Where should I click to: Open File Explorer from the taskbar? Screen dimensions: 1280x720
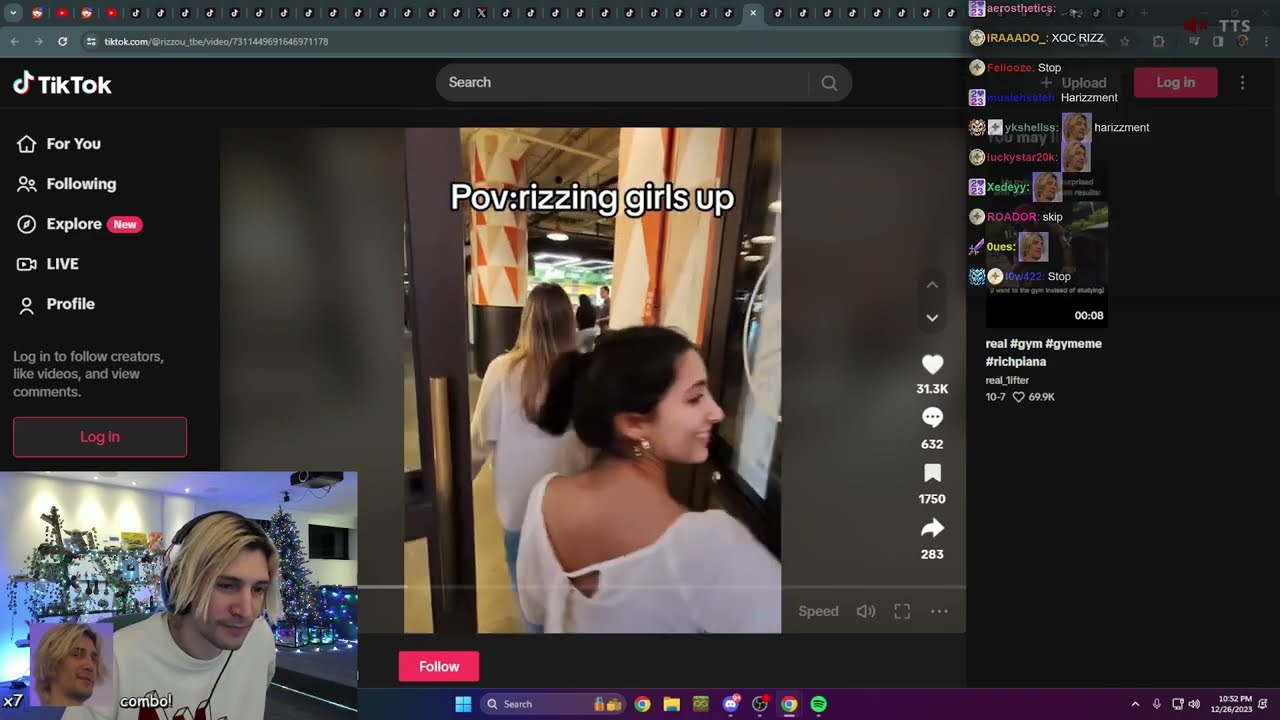point(672,704)
